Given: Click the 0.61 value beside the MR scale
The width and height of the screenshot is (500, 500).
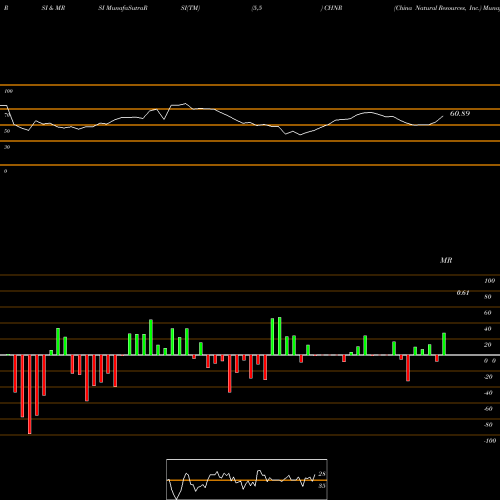Looking at the screenshot, I should [x=463, y=293].
